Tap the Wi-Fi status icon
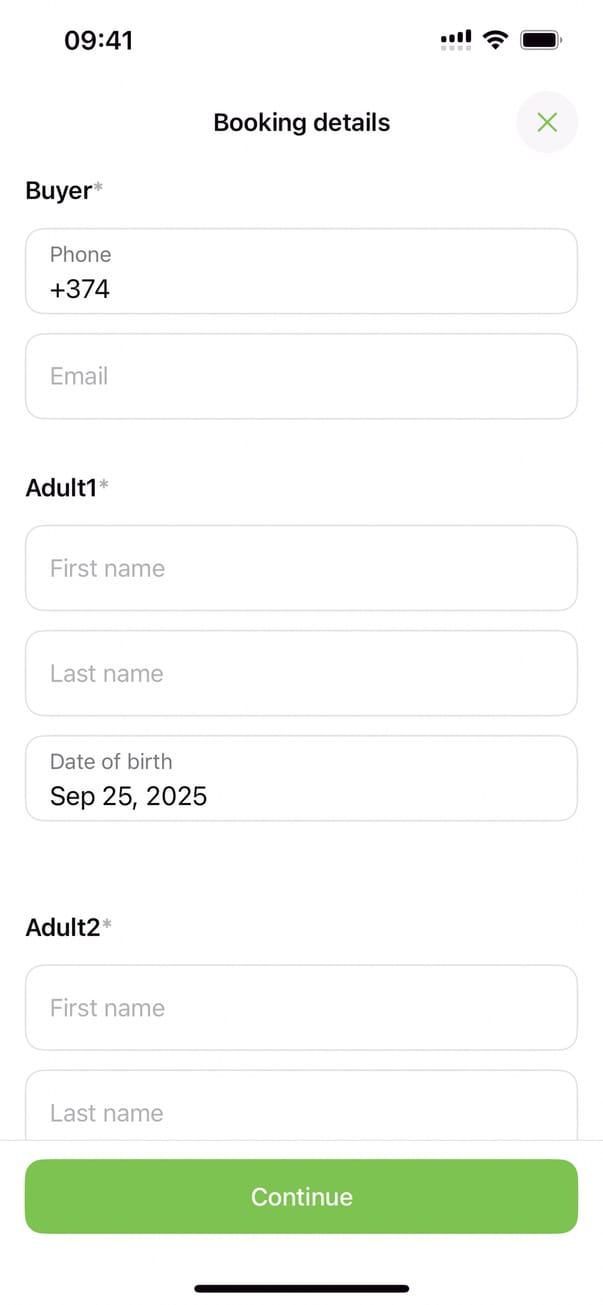 pyautogui.click(x=494, y=40)
